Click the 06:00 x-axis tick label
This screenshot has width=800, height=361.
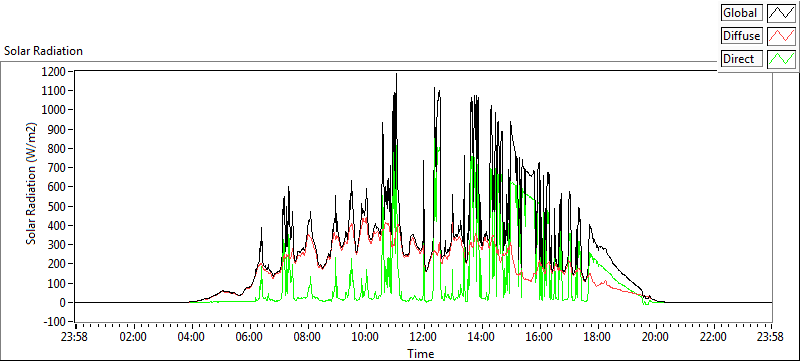click(249, 337)
